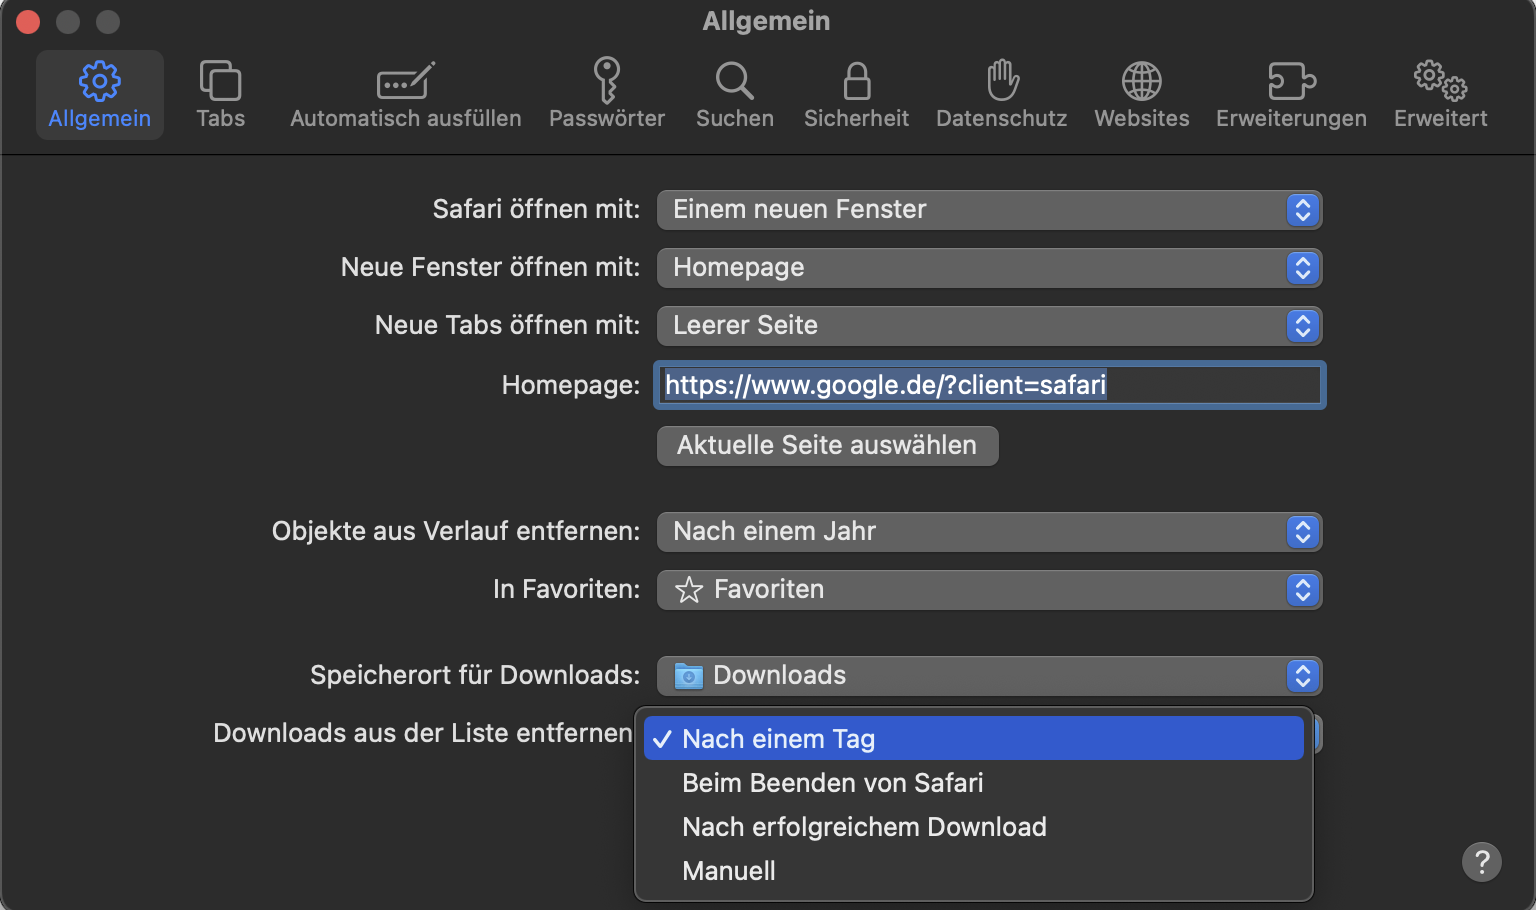Click the help question mark button

(1481, 861)
